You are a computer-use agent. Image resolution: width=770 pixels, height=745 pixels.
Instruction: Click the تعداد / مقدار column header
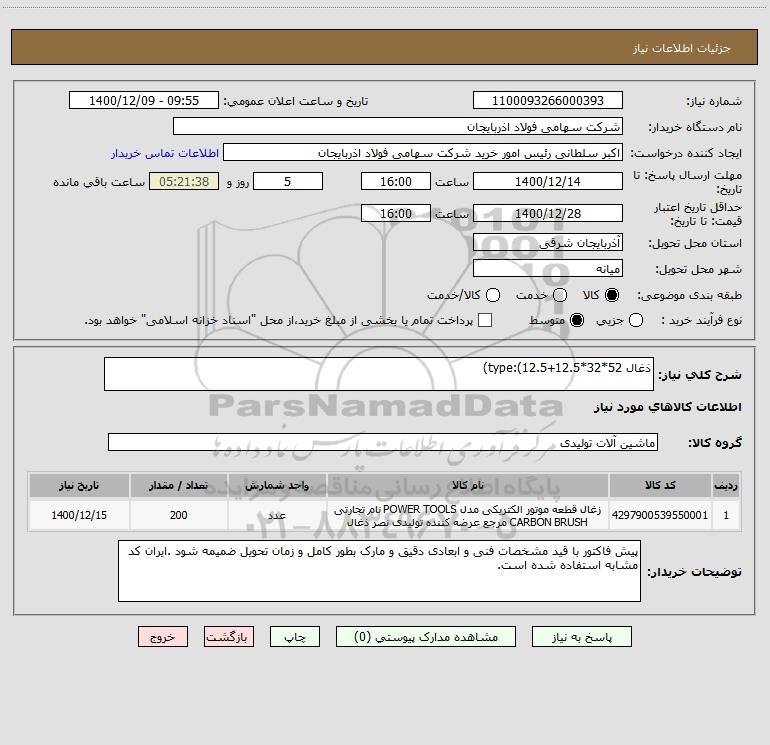(179, 485)
